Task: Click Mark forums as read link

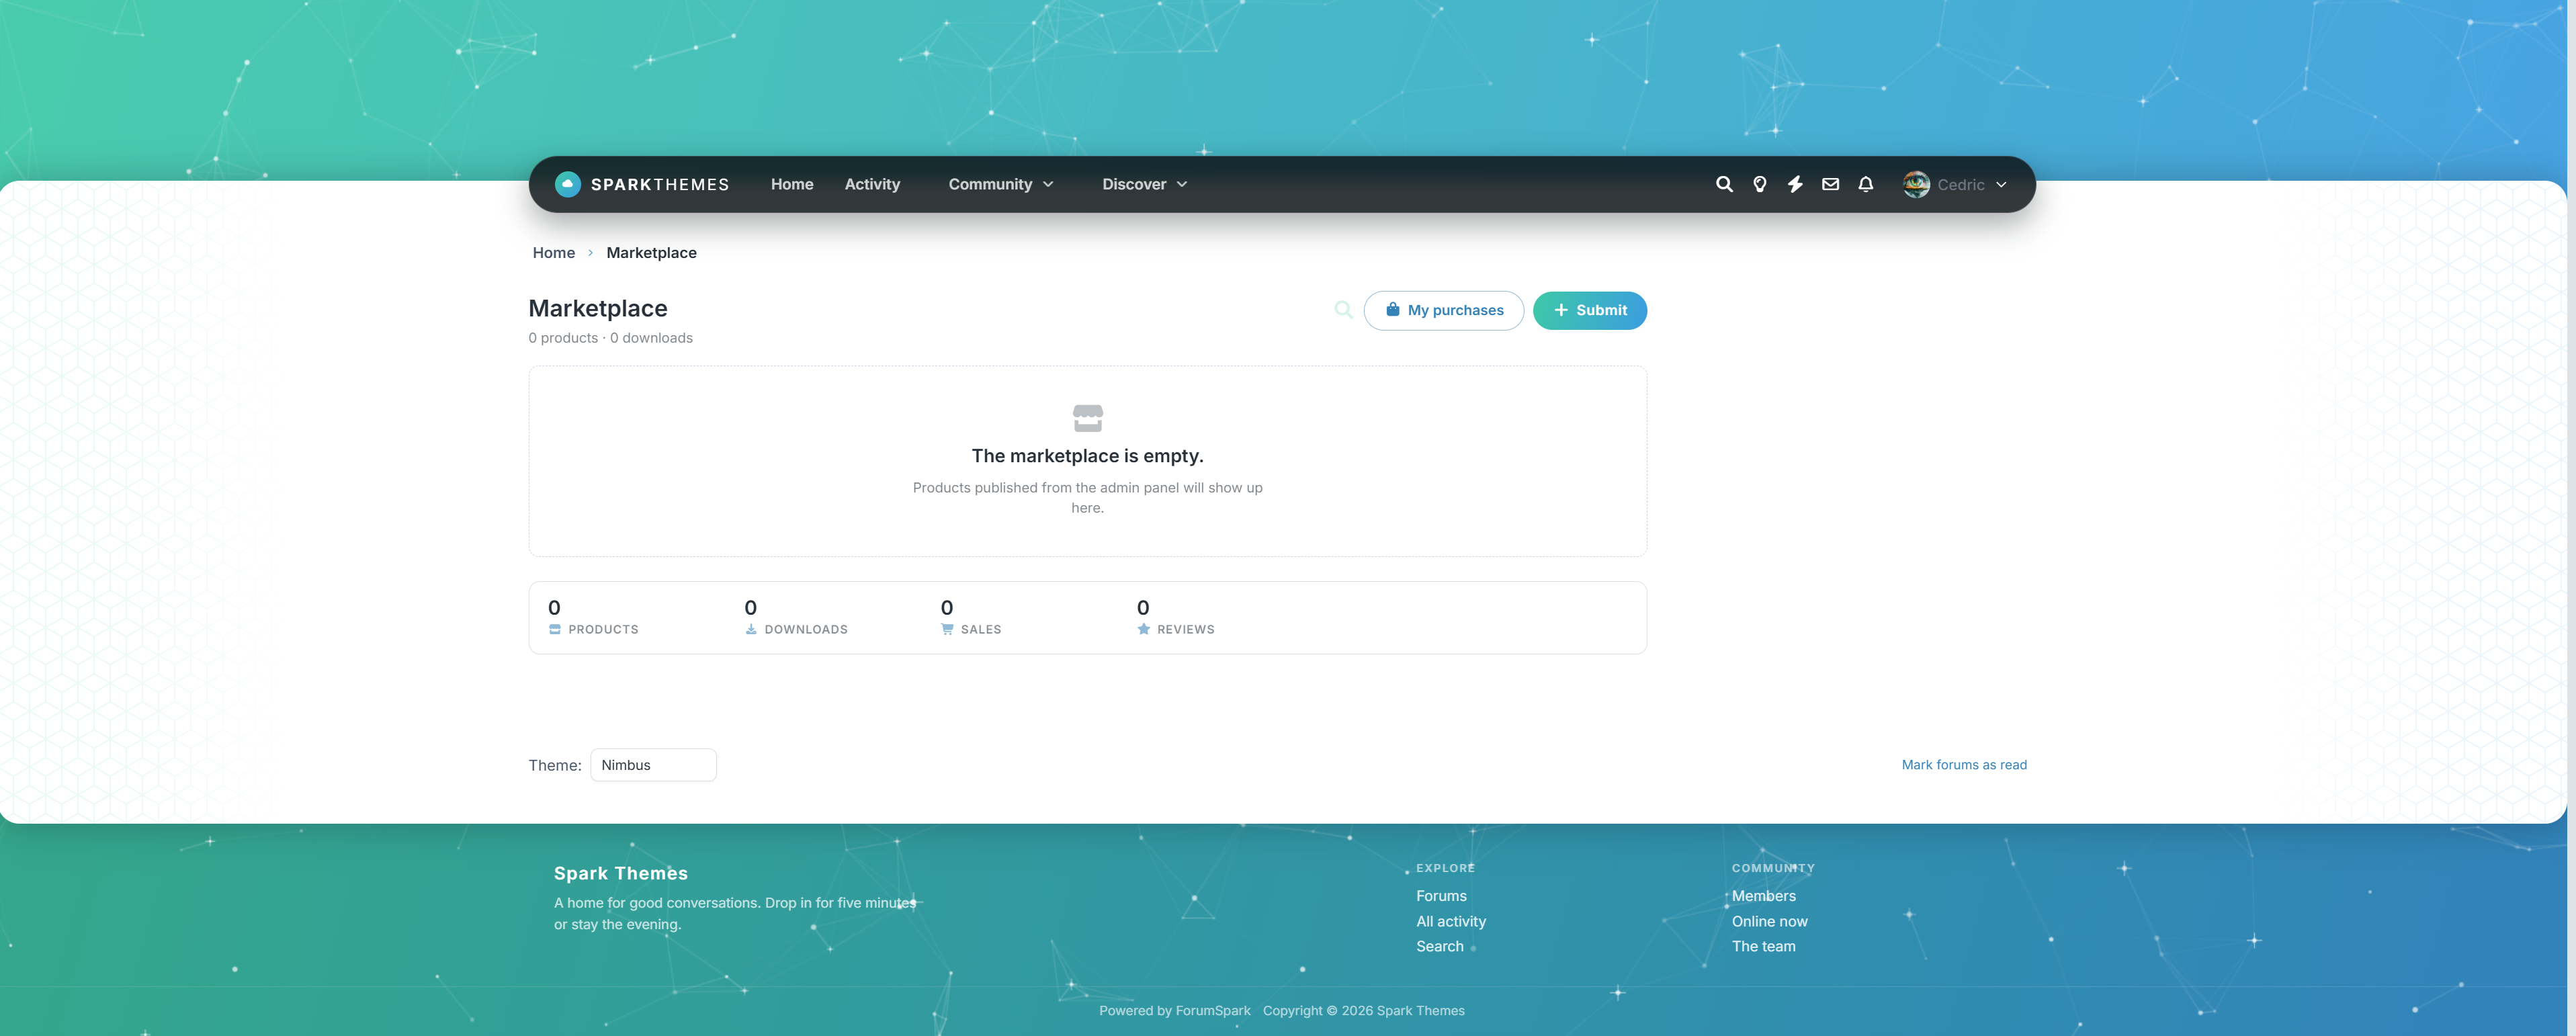Action: 1964,765
